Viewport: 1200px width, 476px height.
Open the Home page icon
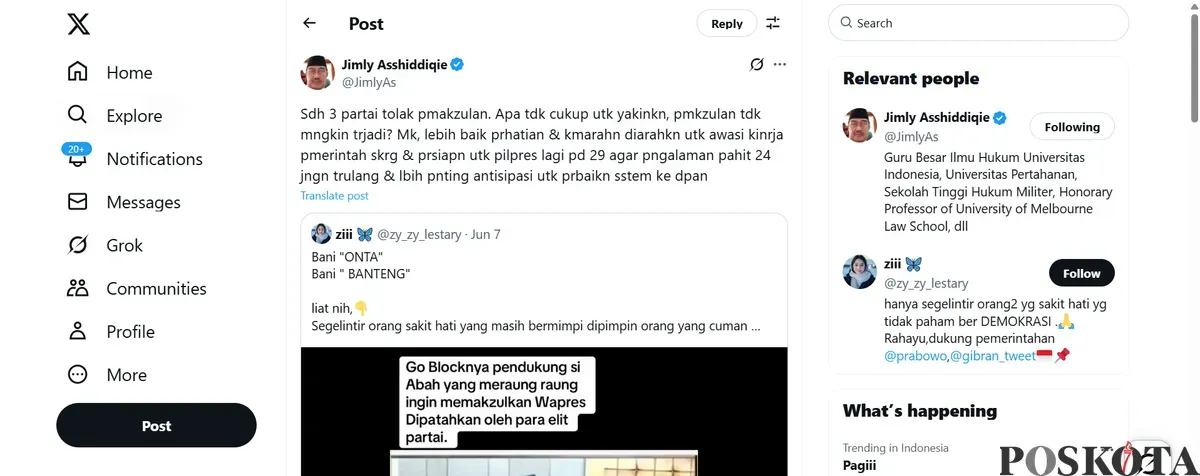click(77, 72)
